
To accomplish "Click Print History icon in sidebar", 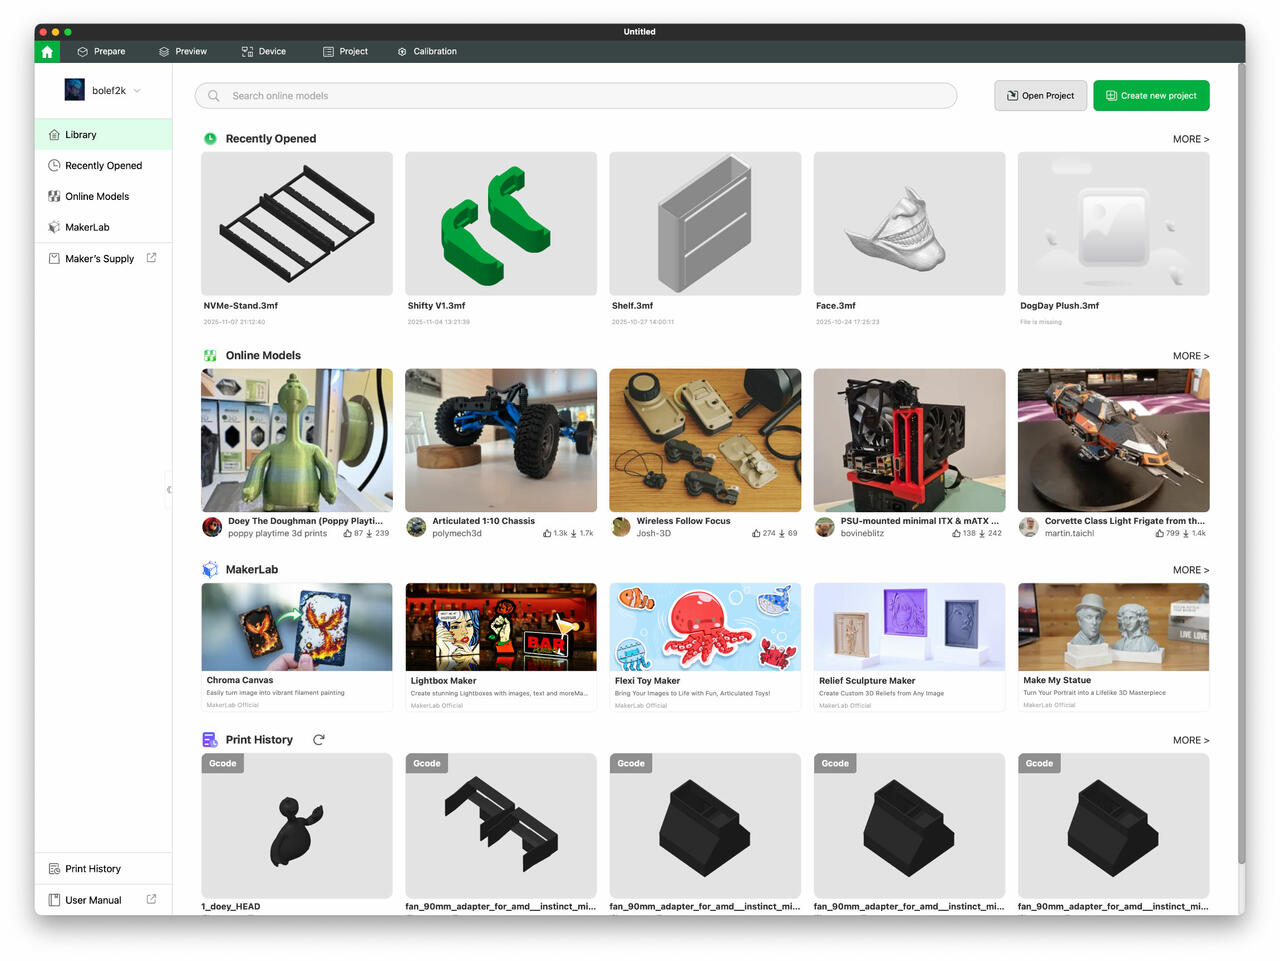I will point(54,869).
